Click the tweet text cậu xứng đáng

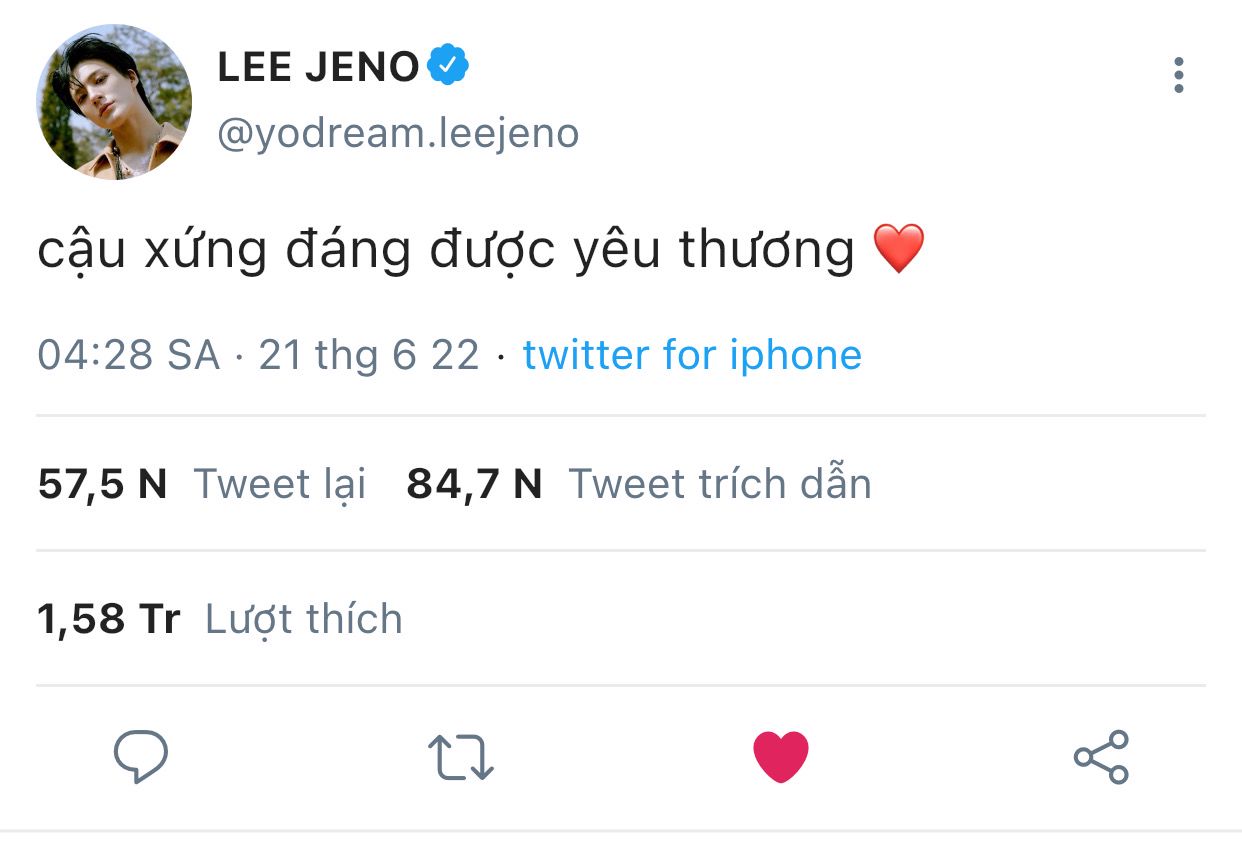[x=224, y=250]
